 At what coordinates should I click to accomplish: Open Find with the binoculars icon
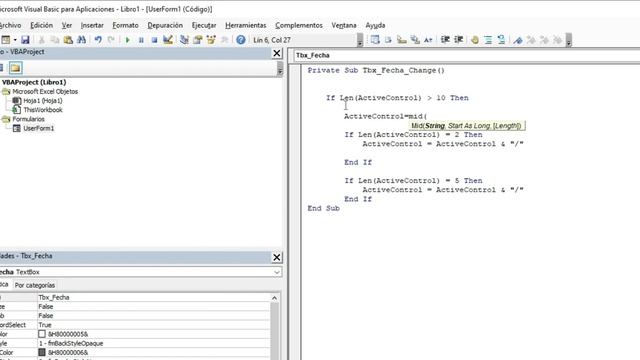81,40
